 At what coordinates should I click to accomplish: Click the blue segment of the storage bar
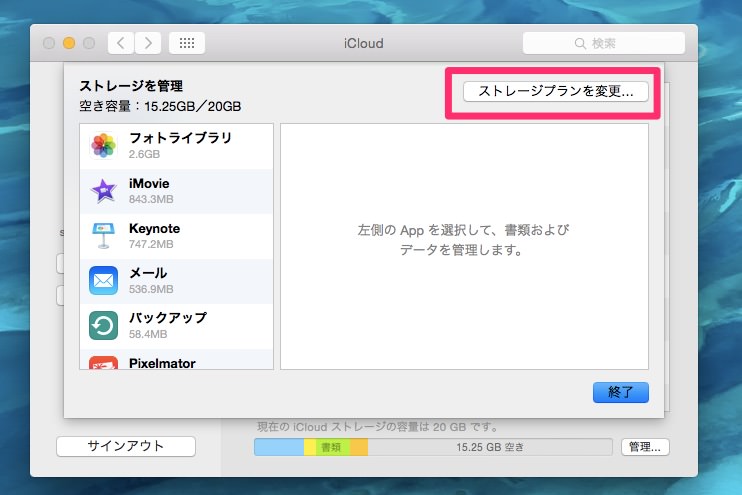click(x=279, y=447)
